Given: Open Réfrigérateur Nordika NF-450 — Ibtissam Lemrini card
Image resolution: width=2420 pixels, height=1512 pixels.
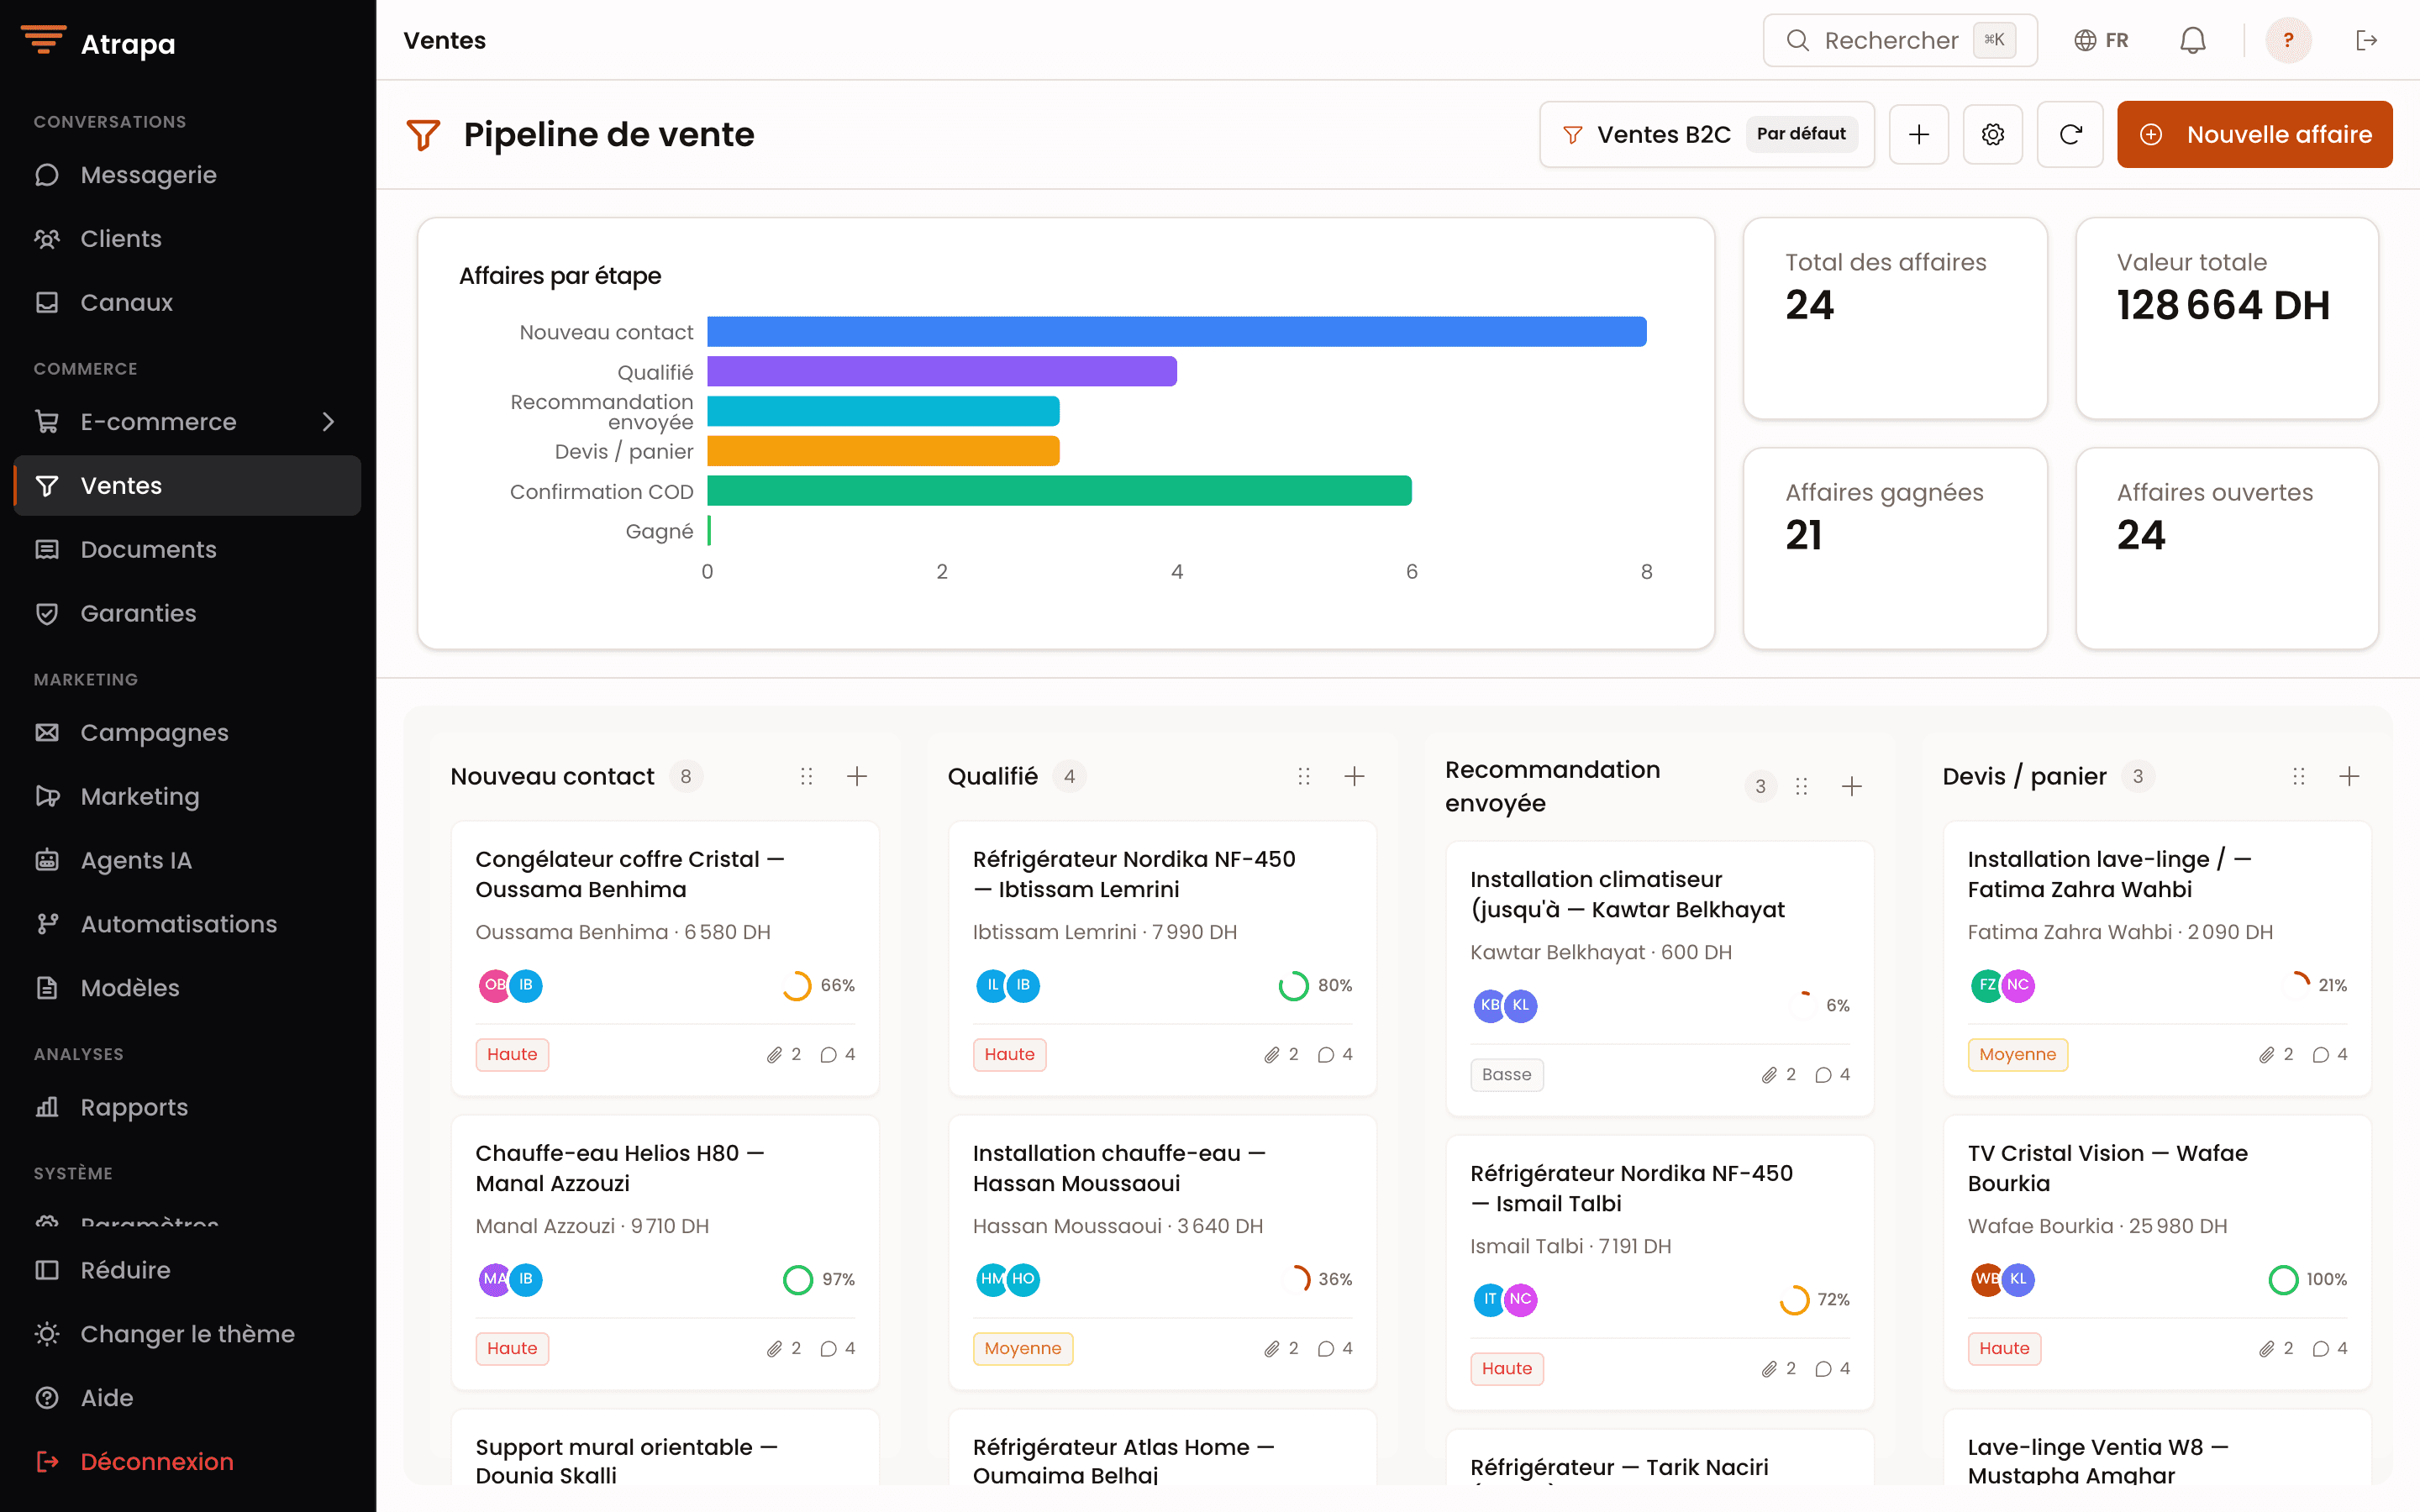Looking at the screenshot, I should coord(1161,958).
